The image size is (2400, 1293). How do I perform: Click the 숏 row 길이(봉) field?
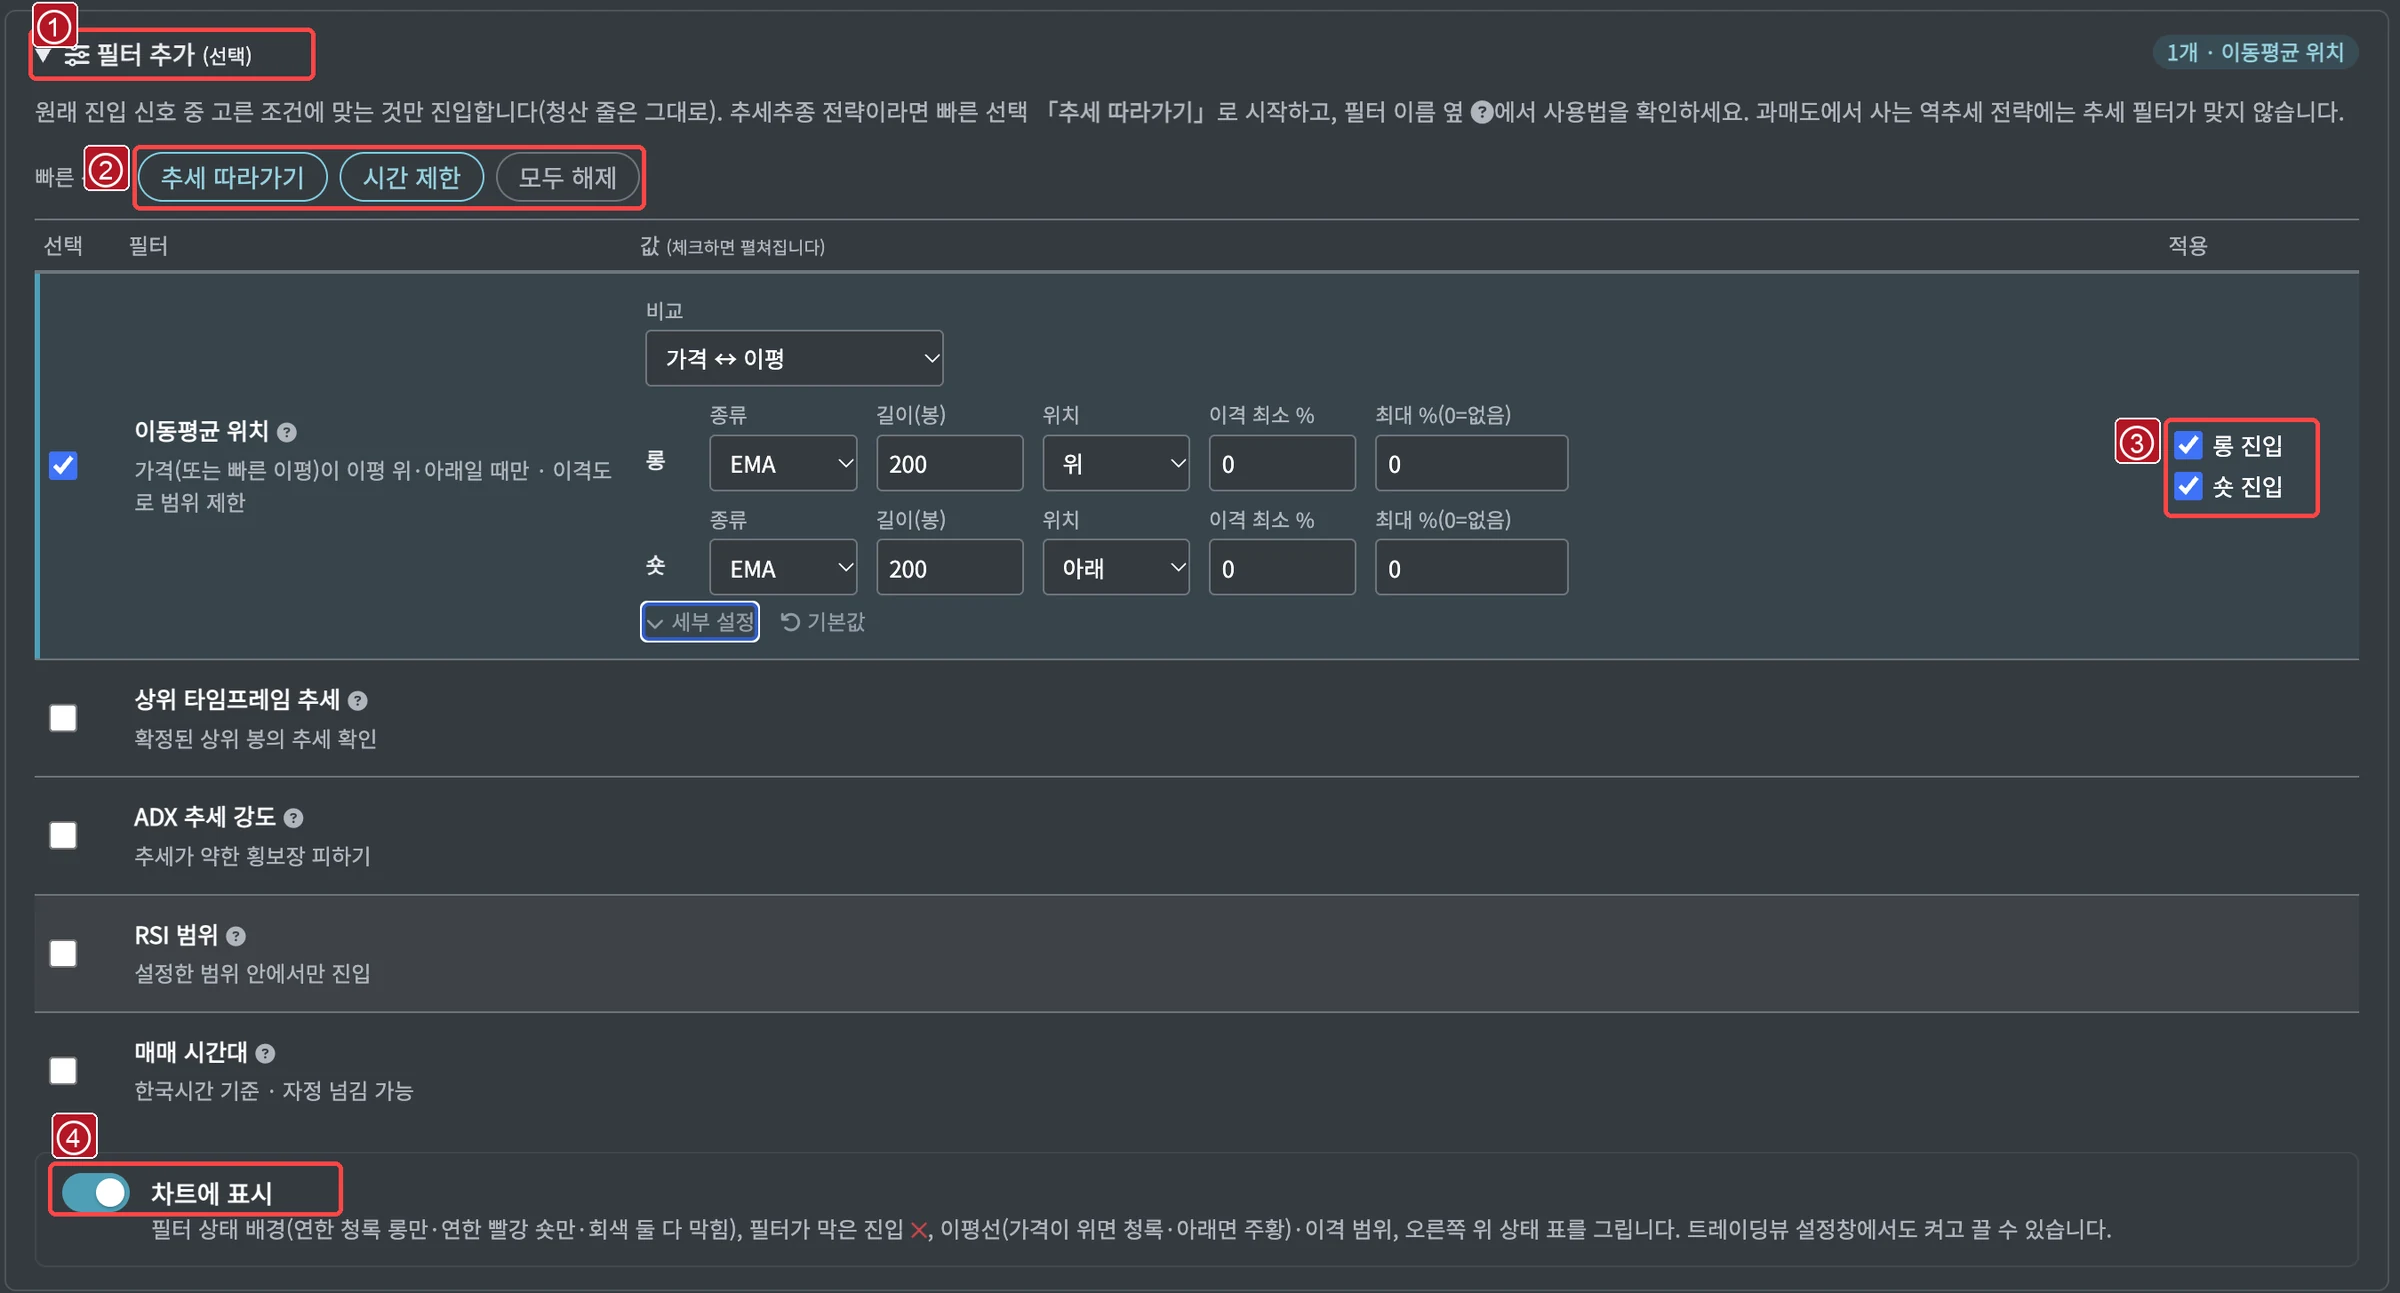(x=949, y=568)
